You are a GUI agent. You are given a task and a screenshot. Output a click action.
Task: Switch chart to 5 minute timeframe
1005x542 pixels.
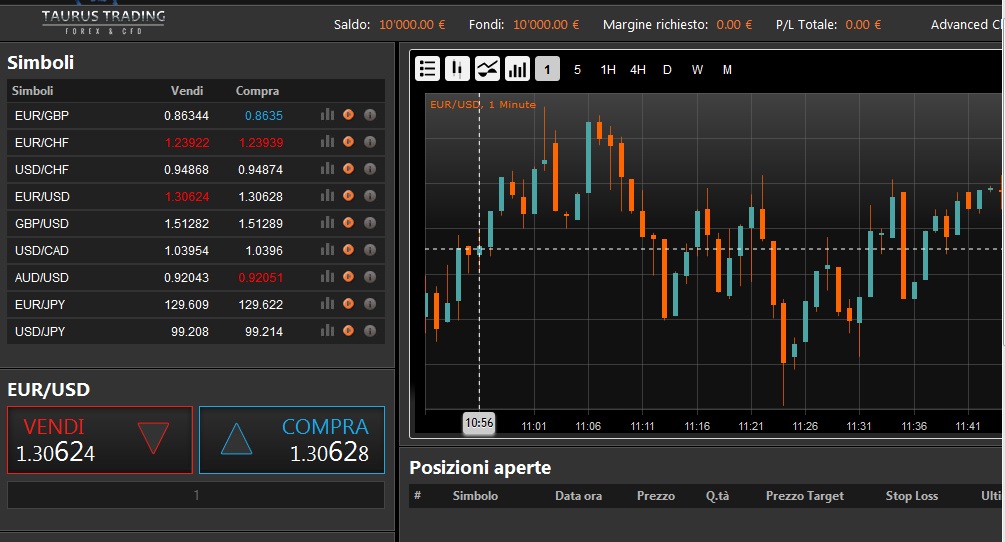tap(577, 70)
